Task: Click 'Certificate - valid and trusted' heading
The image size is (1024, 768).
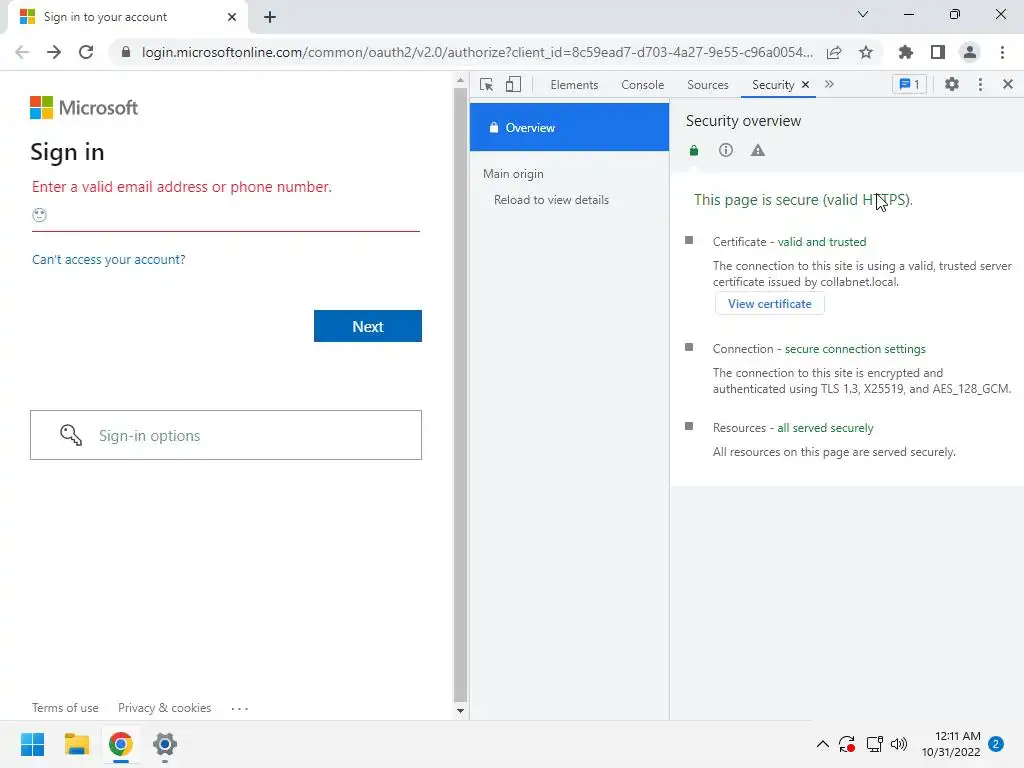Action: [x=790, y=242]
